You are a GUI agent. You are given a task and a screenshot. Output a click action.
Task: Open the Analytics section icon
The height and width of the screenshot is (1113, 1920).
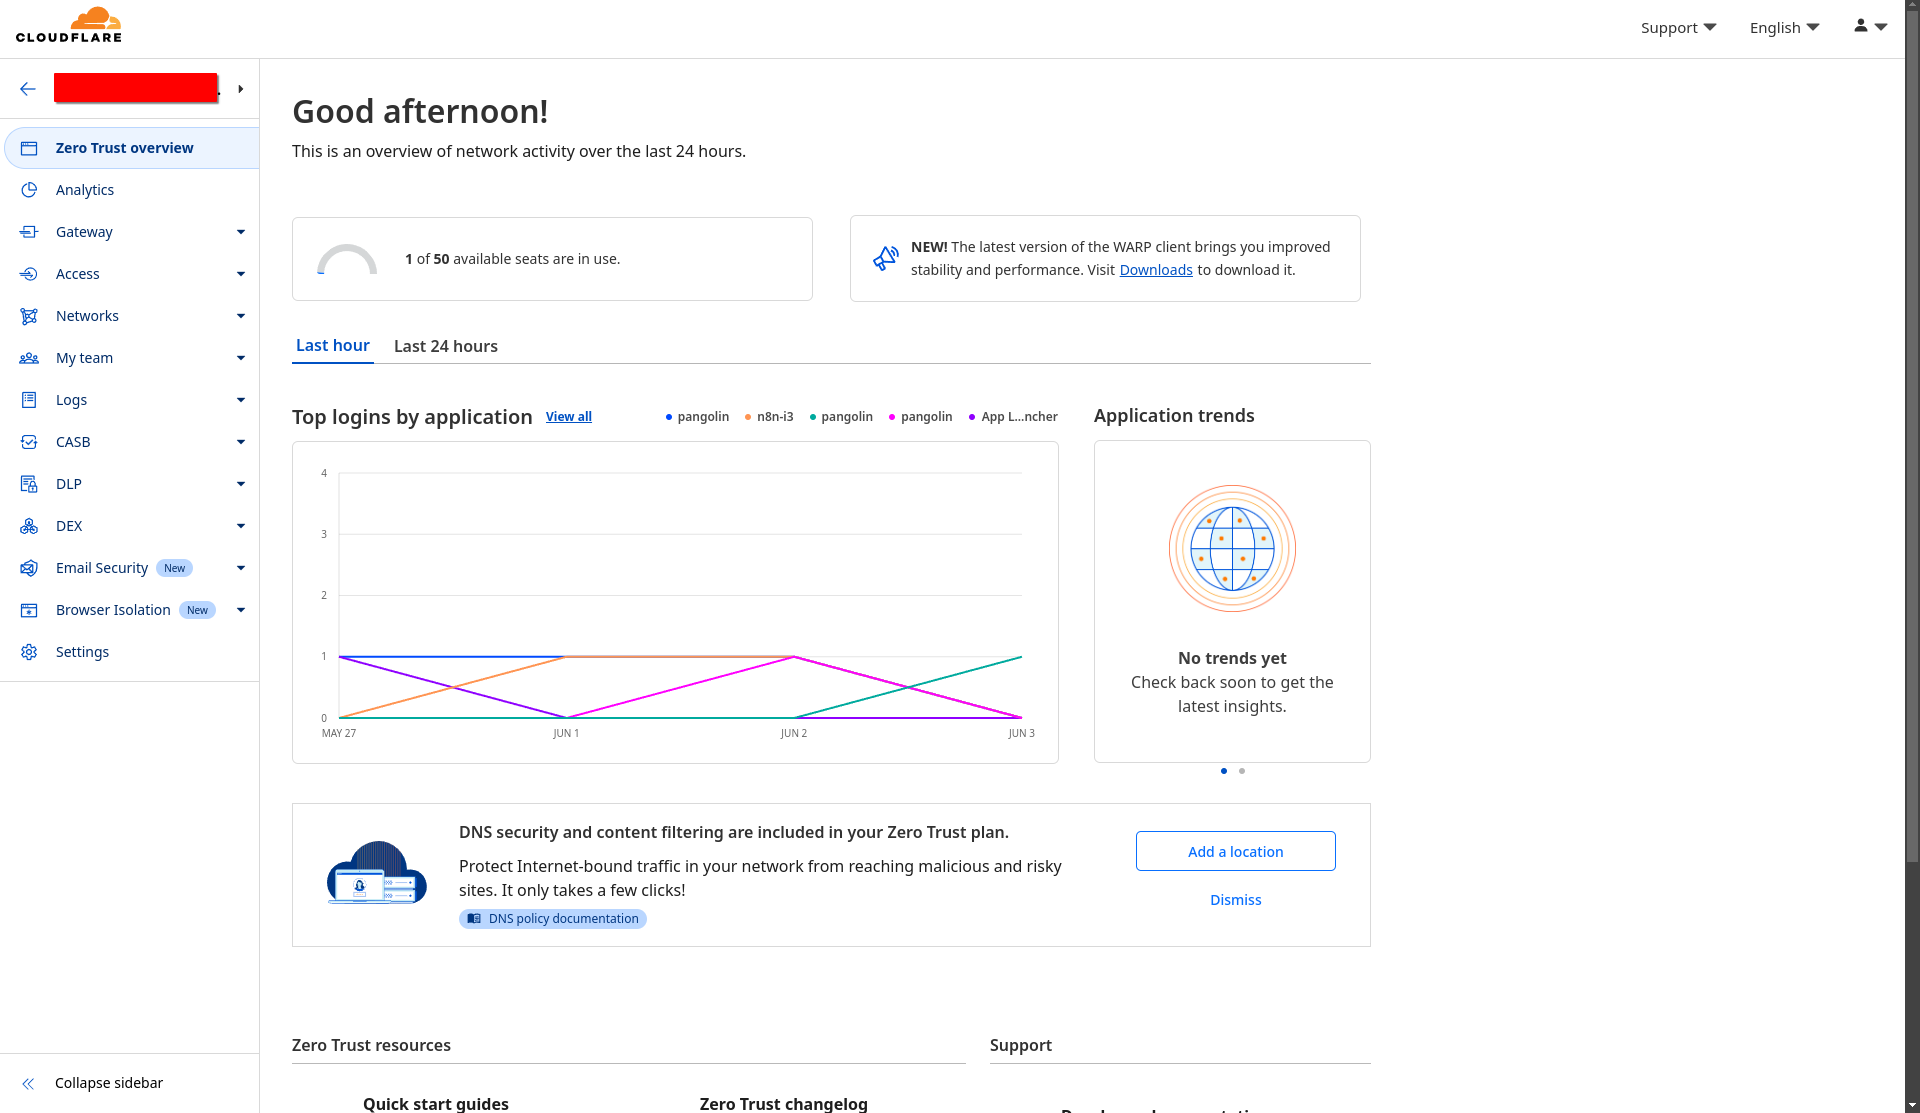tap(29, 189)
